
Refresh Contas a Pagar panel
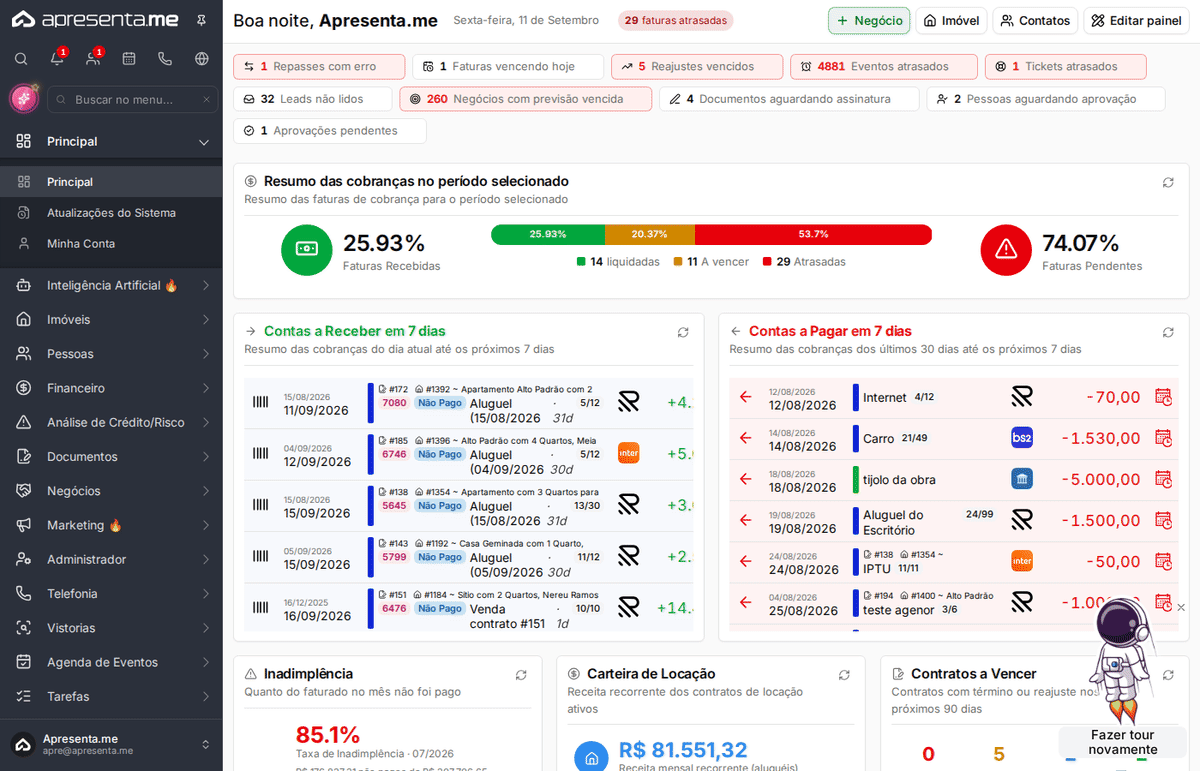coord(1168,332)
